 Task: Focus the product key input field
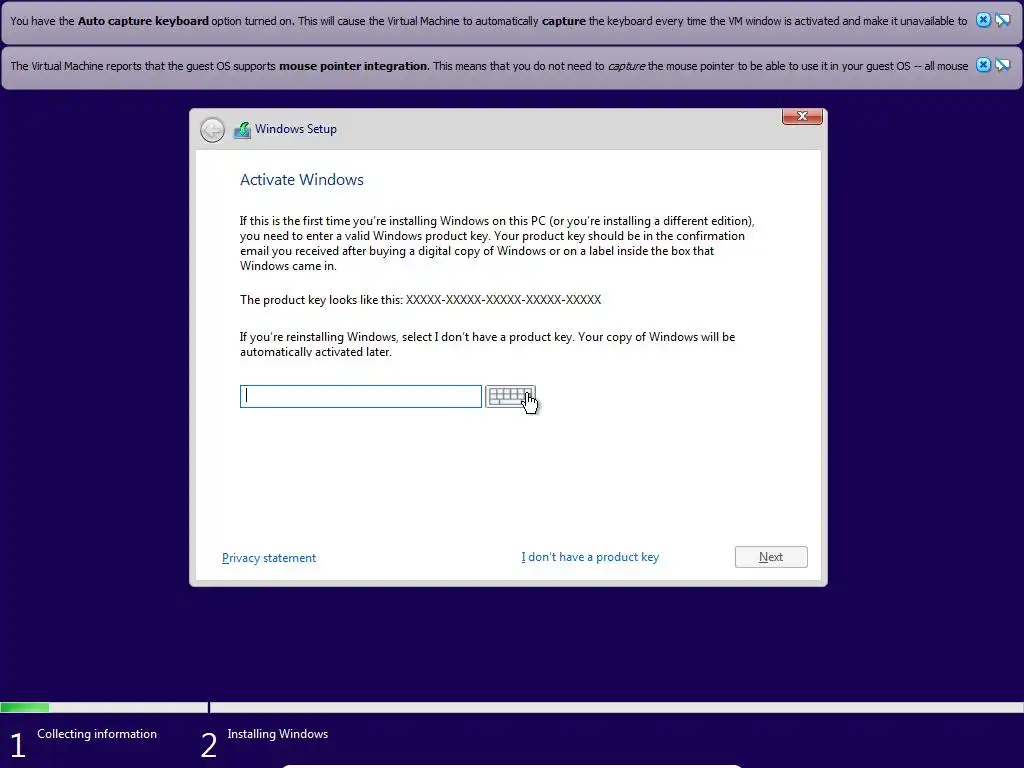[360, 396]
